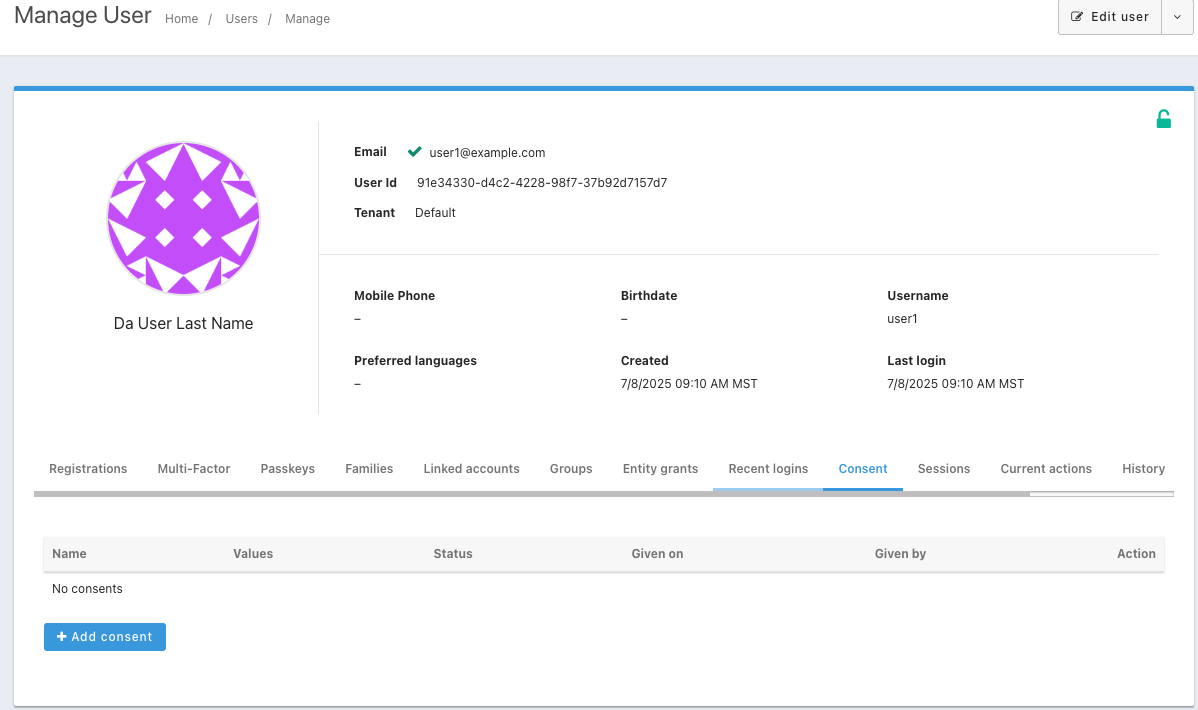The image size is (1198, 710).
Task: View the Entity grants tab
Action: pyautogui.click(x=660, y=468)
